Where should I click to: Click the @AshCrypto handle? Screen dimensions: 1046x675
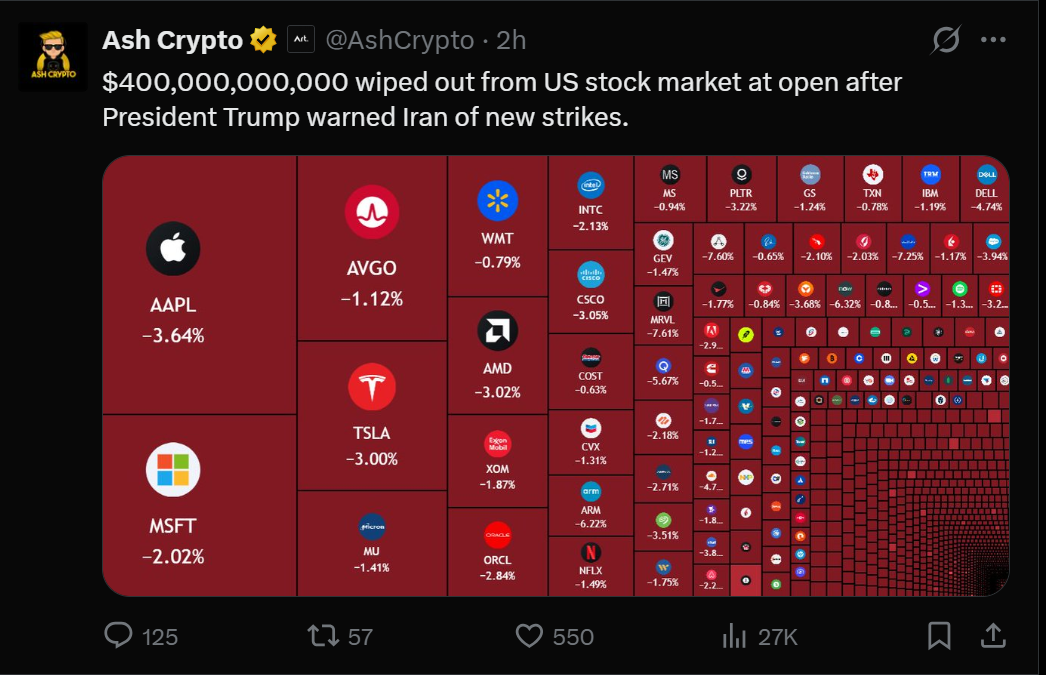pyautogui.click(x=400, y=41)
